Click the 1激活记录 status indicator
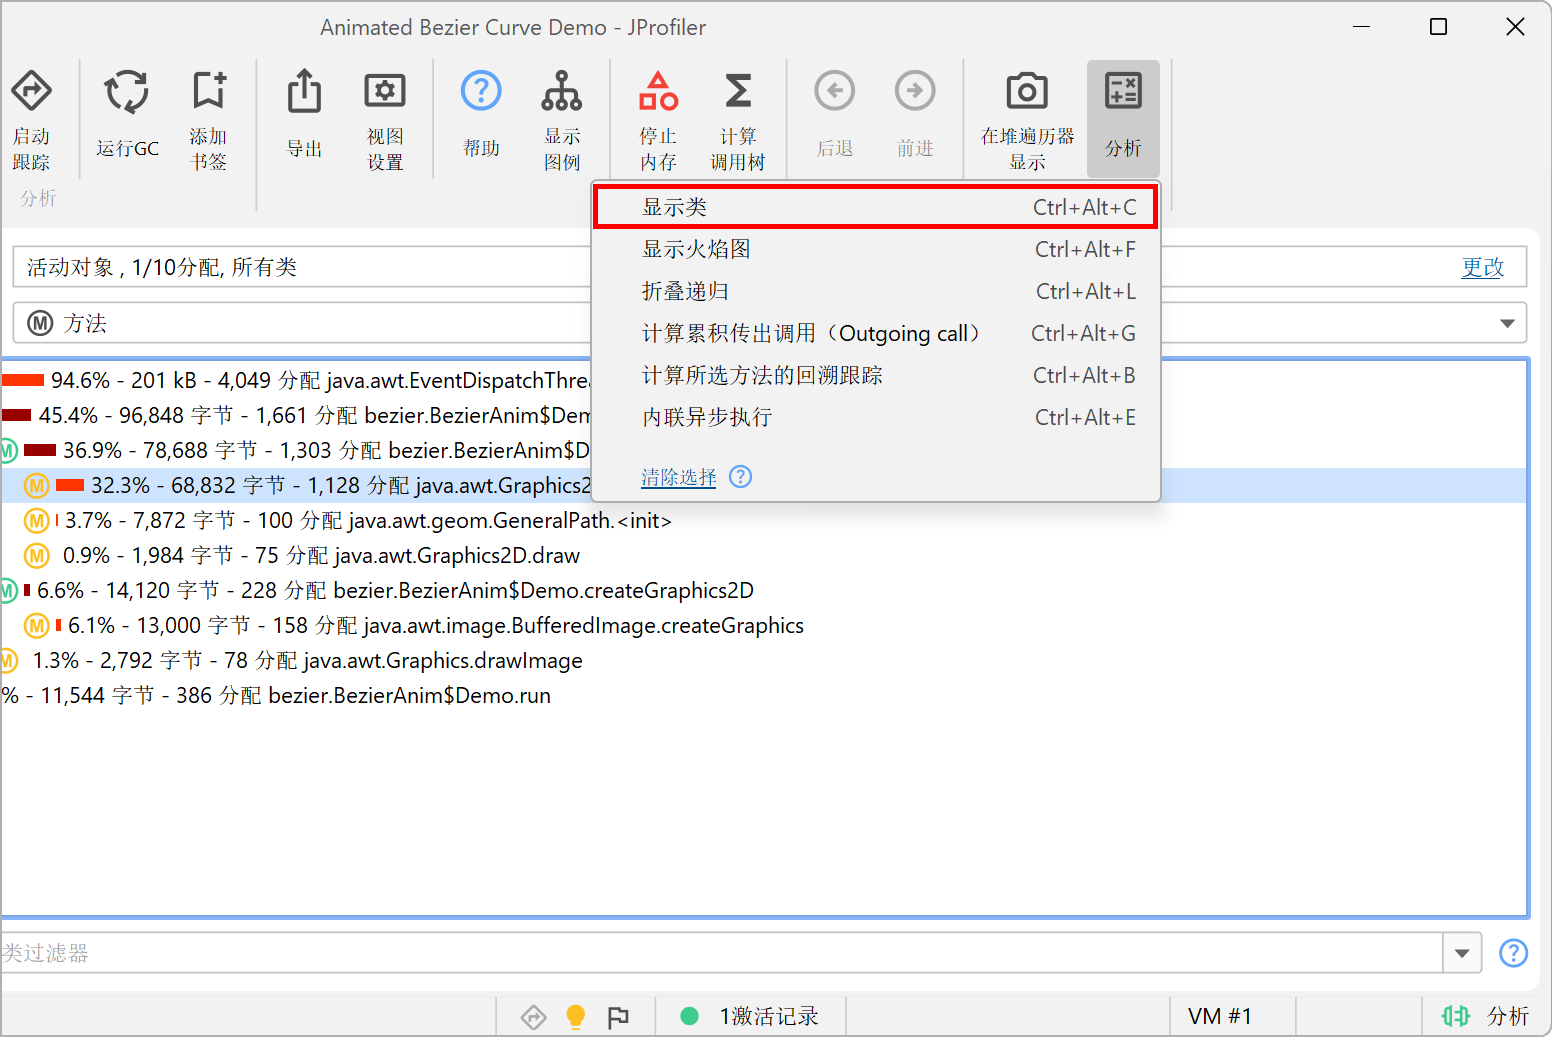Image resolution: width=1552 pixels, height=1037 pixels. coord(750,1016)
